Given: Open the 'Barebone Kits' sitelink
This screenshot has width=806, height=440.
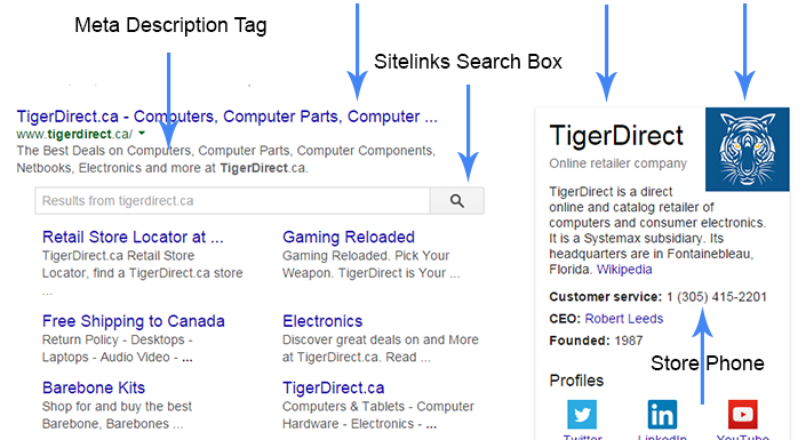Looking at the screenshot, I should point(94,387).
